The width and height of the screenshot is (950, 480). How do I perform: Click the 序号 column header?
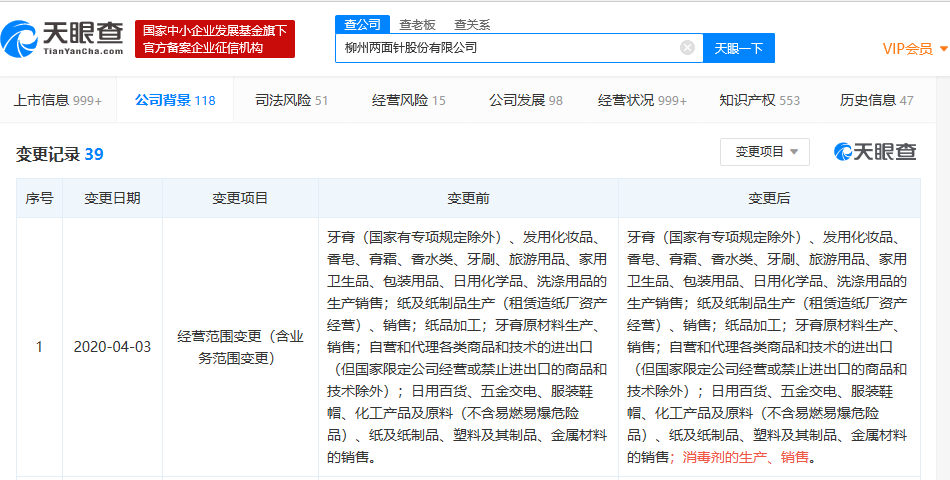pos(39,198)
